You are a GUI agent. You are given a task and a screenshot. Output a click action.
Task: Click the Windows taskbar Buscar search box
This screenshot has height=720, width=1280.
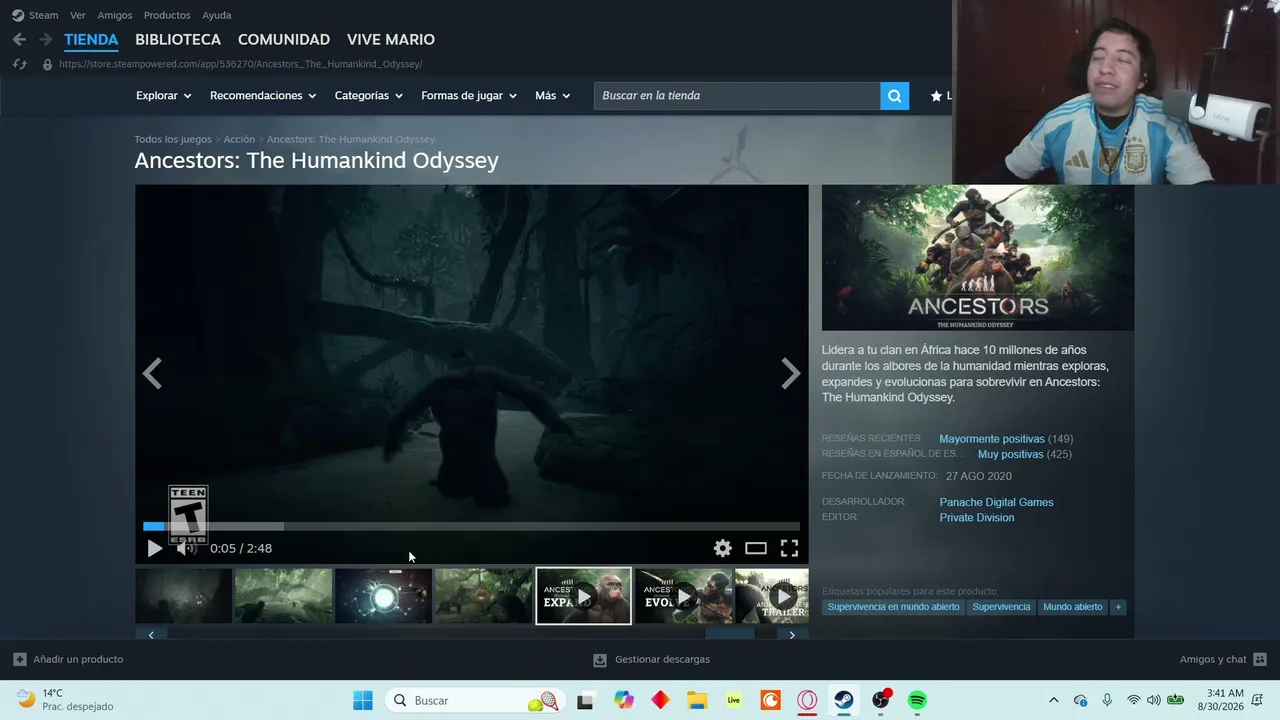pos(474,701)
